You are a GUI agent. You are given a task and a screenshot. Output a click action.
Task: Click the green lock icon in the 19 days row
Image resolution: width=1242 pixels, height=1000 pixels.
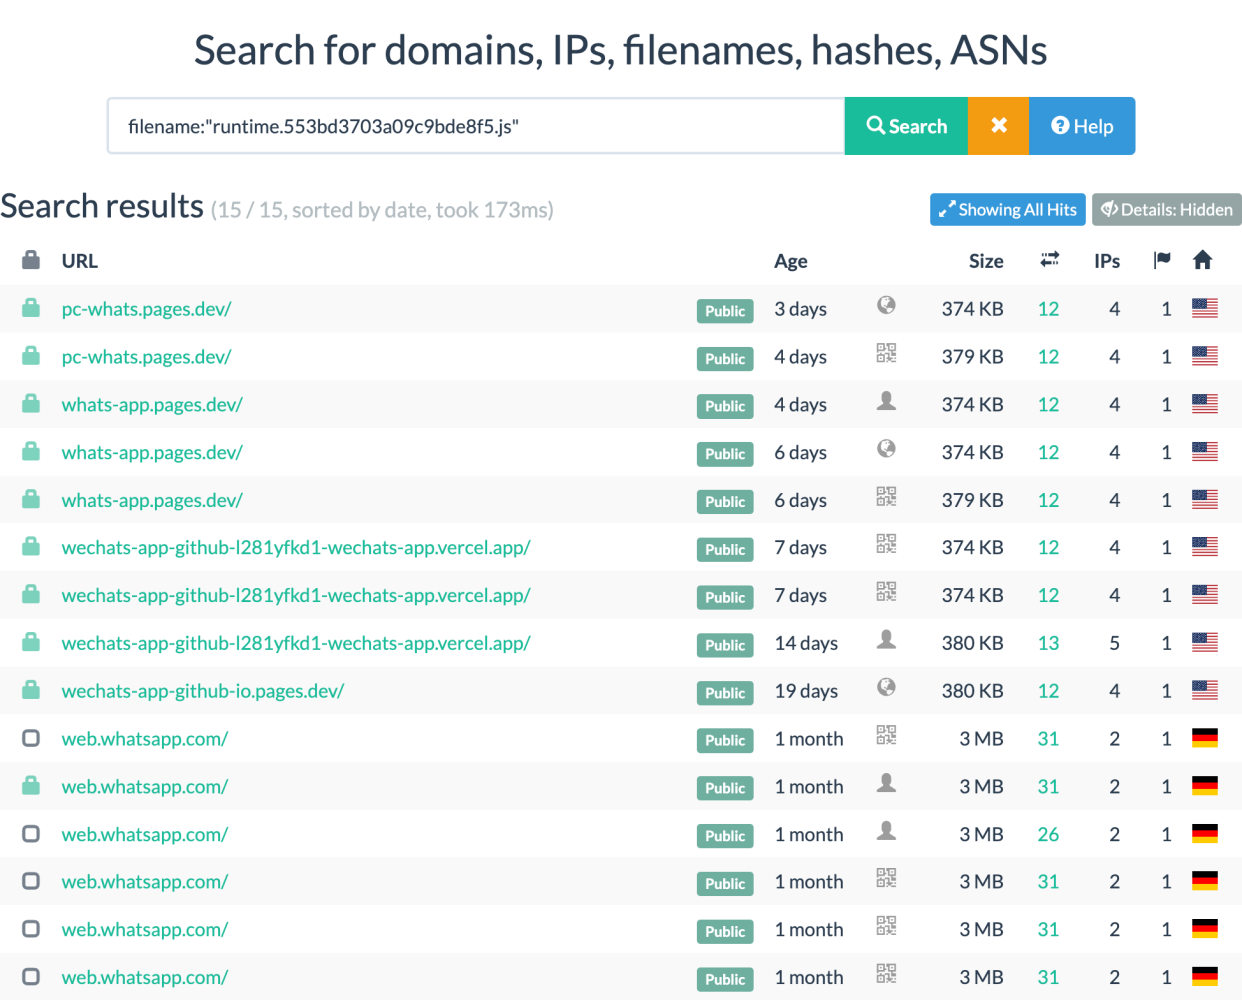[x=31, y=690]
